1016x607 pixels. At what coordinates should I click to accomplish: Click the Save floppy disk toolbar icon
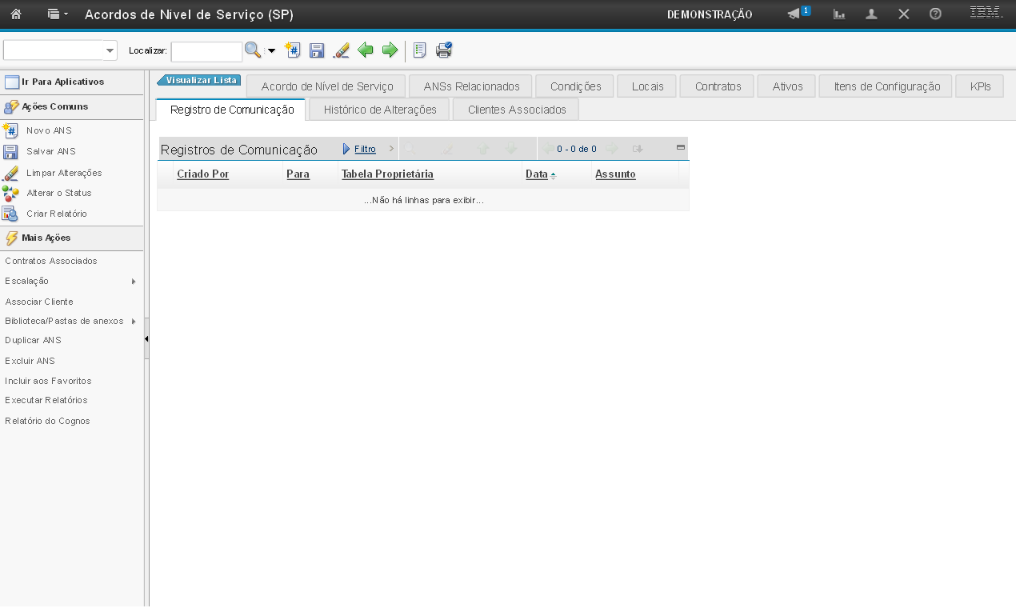pyautogui.click(x=317, y=49)
